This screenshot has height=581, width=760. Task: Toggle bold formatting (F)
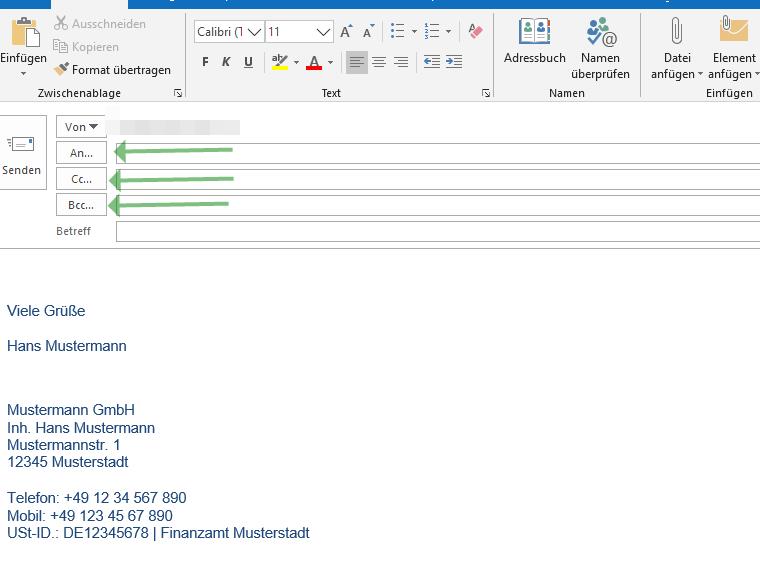205,62
